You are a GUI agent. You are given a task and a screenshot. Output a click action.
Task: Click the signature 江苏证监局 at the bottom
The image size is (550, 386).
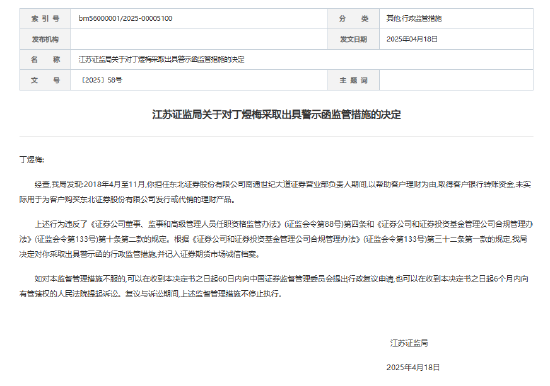[409, 343]
